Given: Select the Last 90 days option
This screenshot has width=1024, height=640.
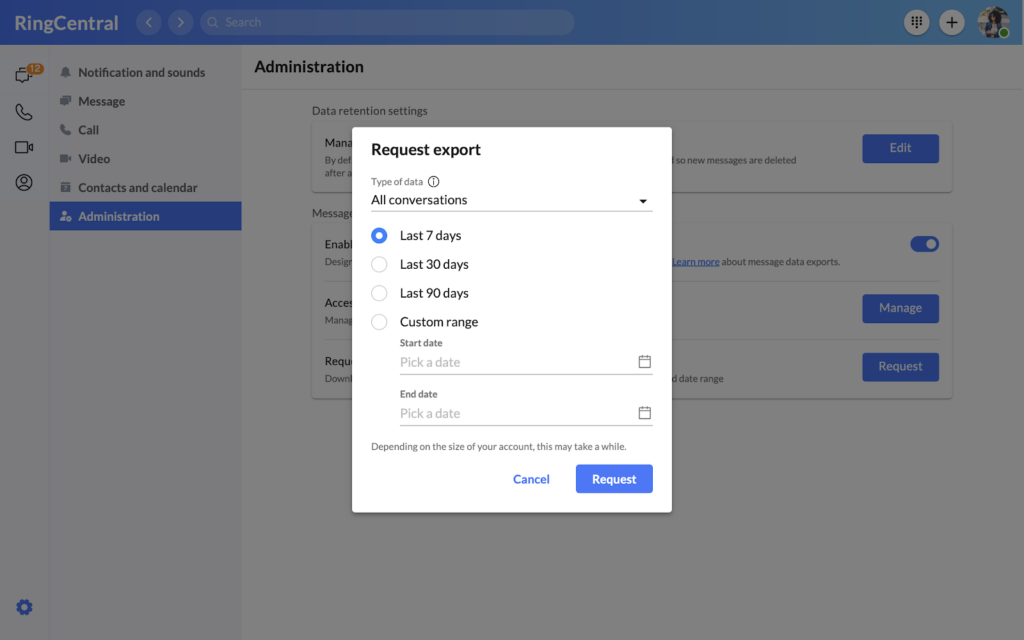Looking at the screenshot, I should 379,293.
